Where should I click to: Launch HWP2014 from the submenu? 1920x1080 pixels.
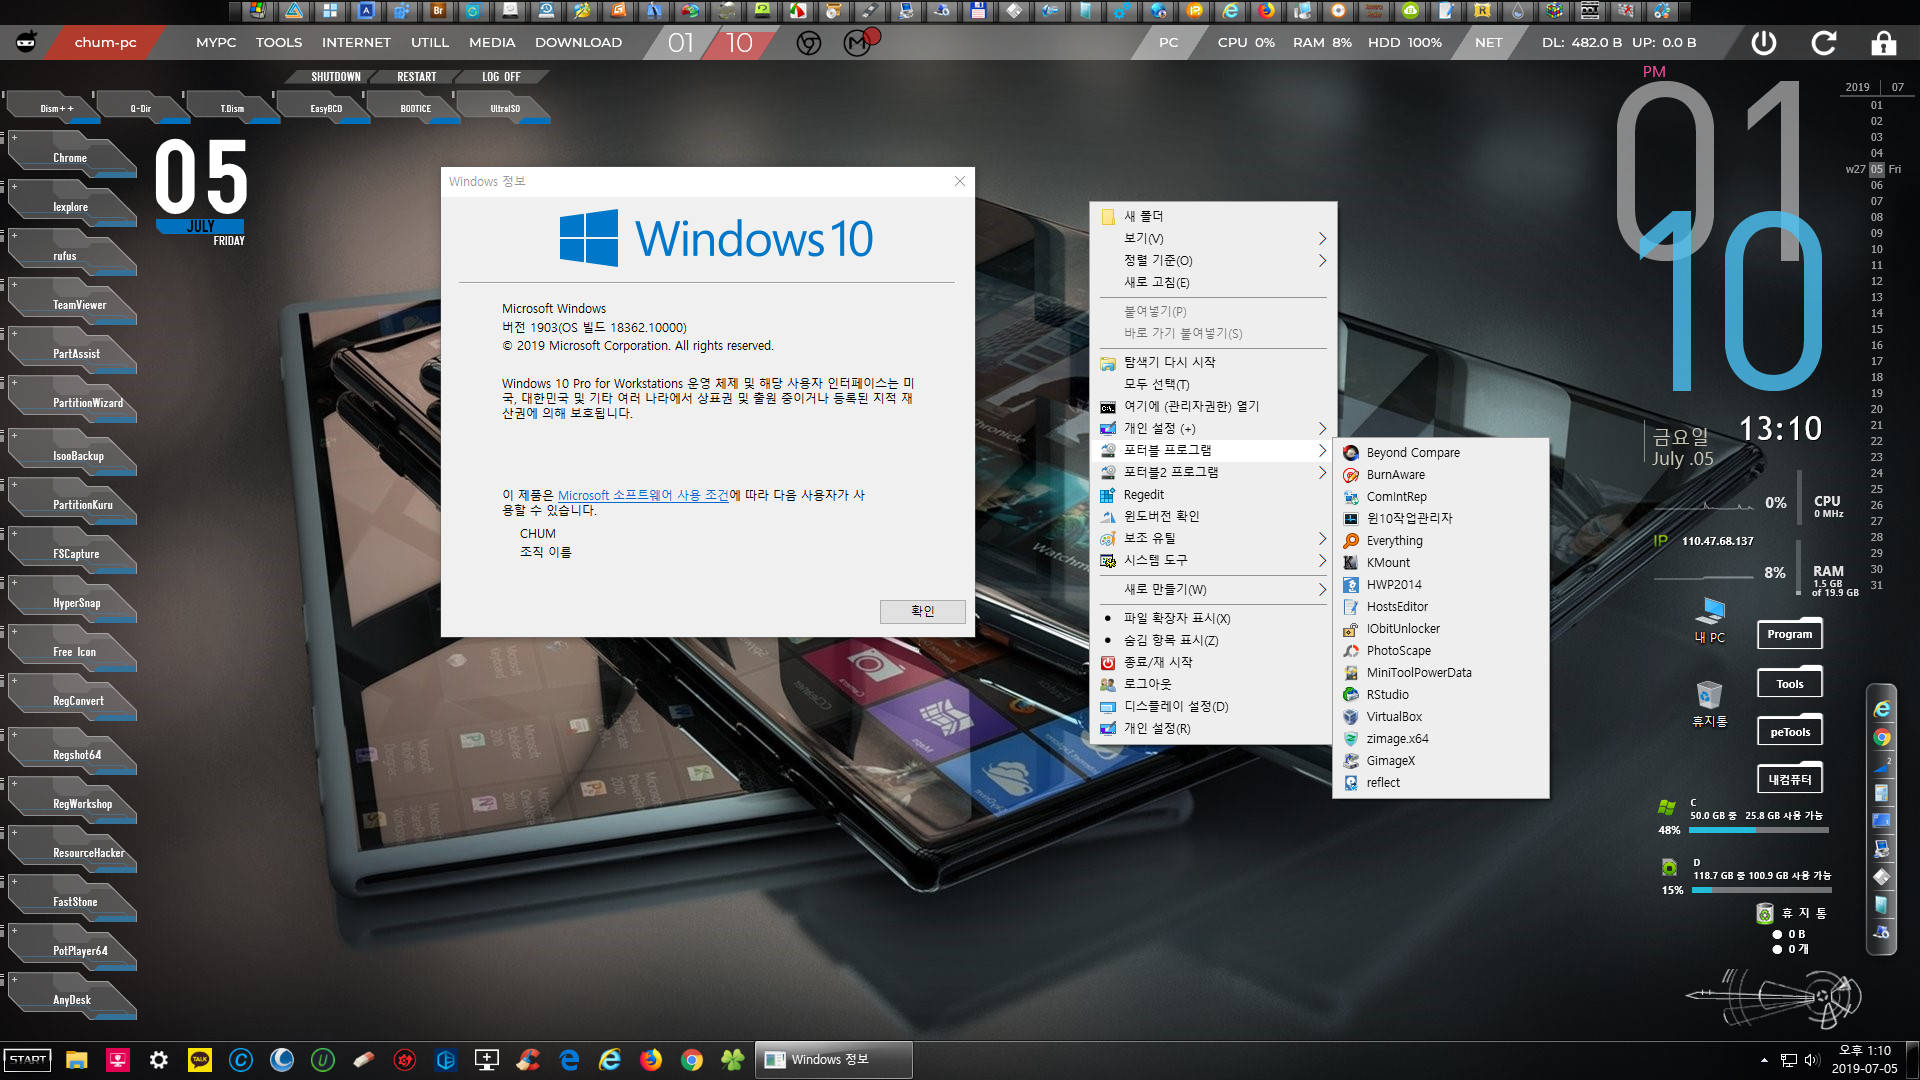point(1440,585)
